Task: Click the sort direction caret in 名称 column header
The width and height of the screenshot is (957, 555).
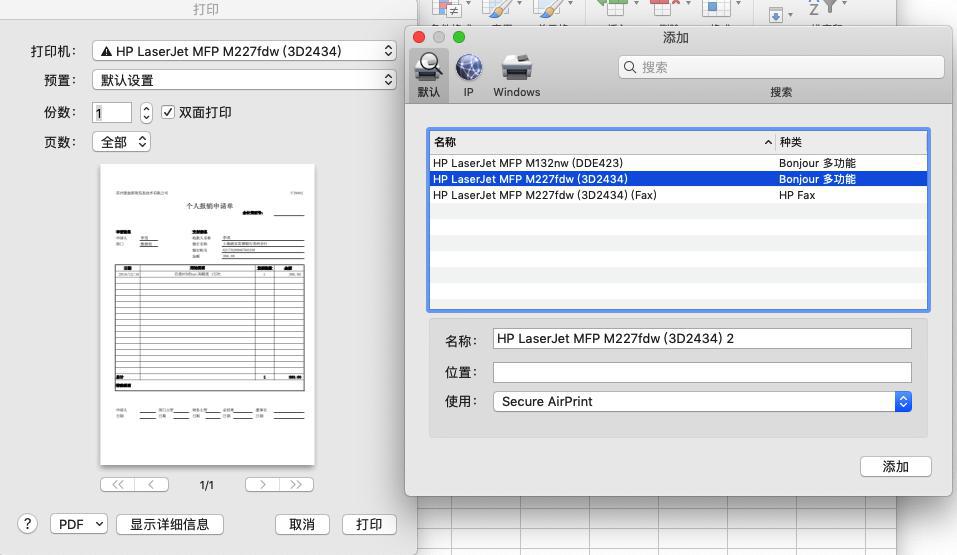Action: 768,142
